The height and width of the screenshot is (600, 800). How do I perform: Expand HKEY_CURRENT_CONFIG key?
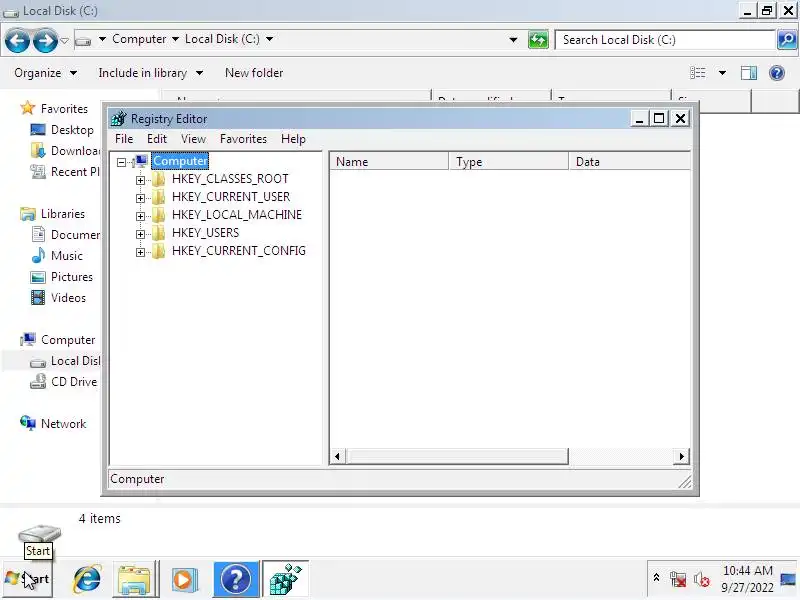[x=140, y=252]
